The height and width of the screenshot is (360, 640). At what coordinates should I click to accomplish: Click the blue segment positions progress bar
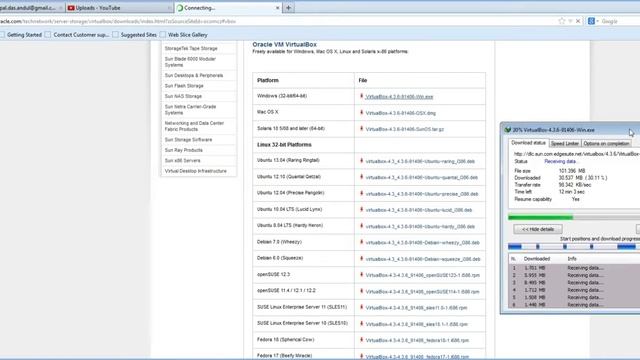click(x=574, y=247)
